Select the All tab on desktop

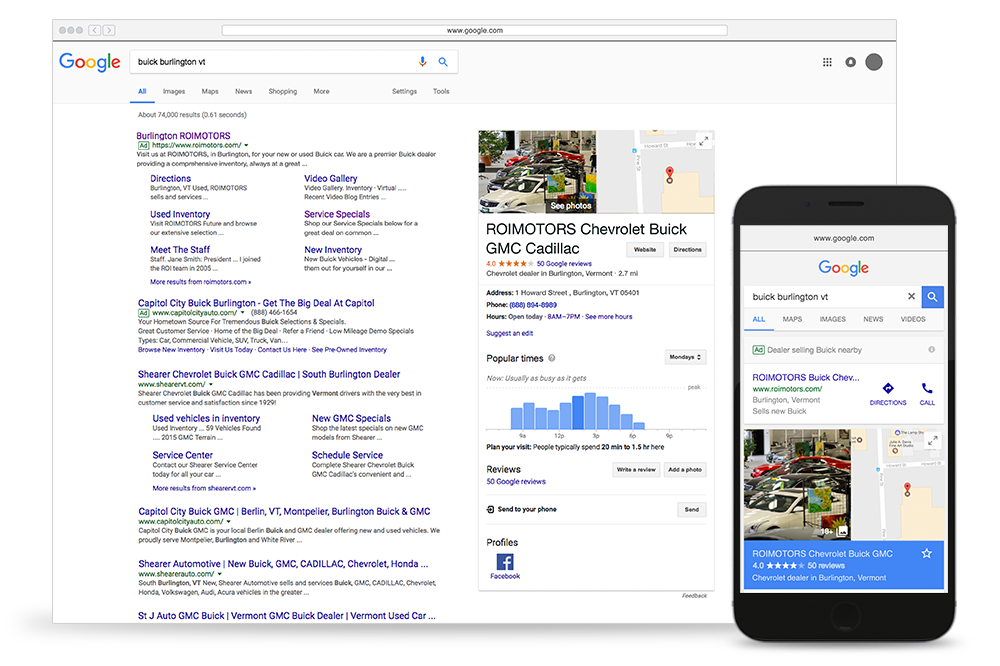pos(142,91)
